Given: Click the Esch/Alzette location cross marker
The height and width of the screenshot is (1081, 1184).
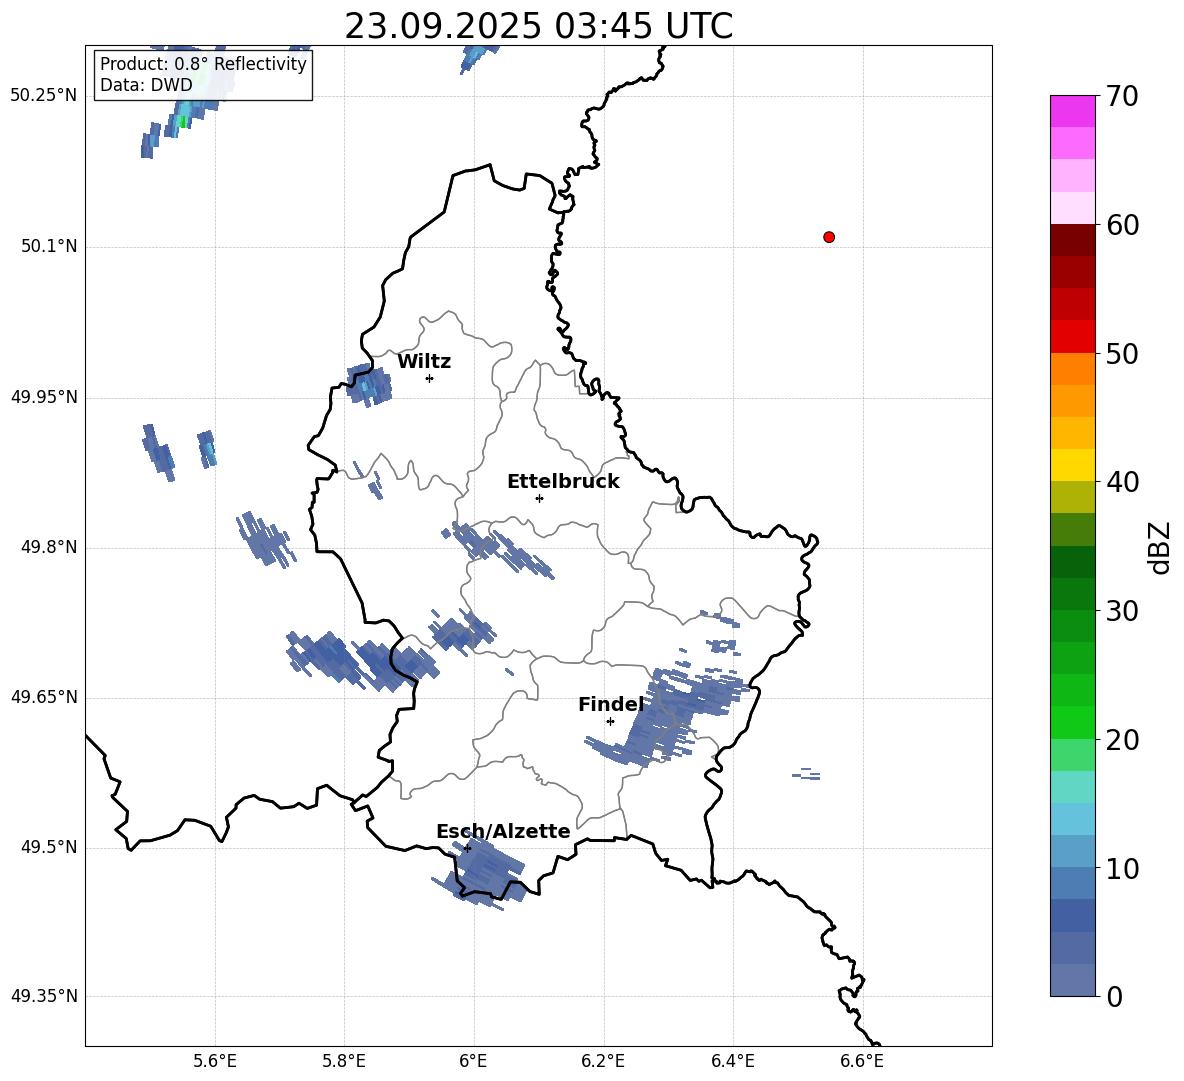Looking at the screenshot, I should pyautogui.click(x=467, y=848).
